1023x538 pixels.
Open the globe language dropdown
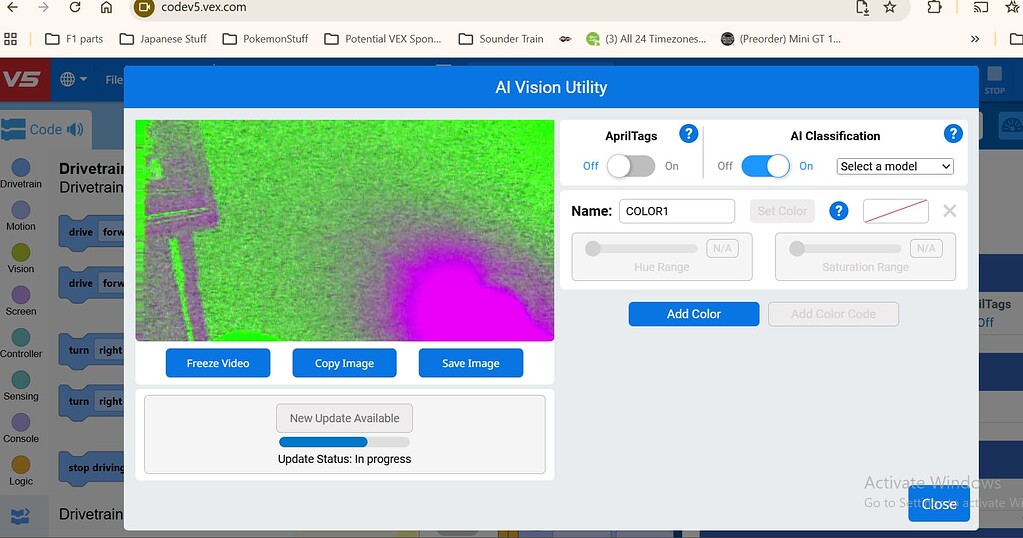tap(74, 80)
